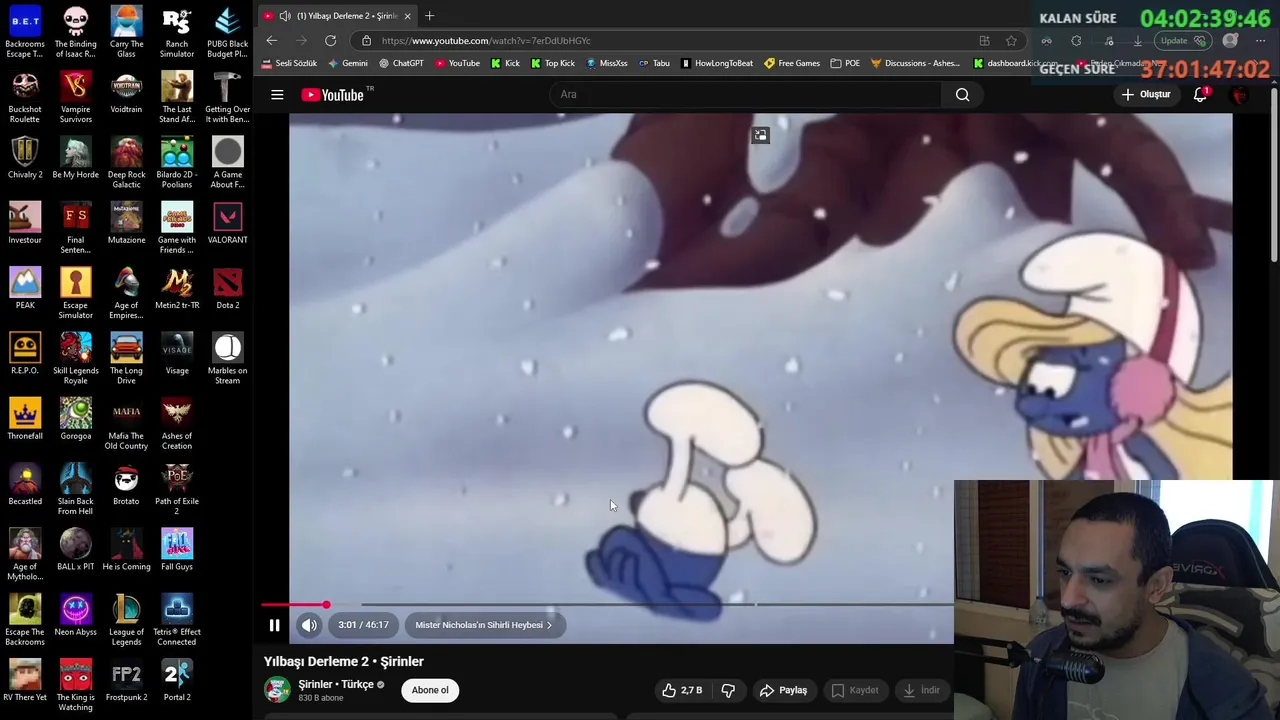Reload the browser page

pos(331,40)
